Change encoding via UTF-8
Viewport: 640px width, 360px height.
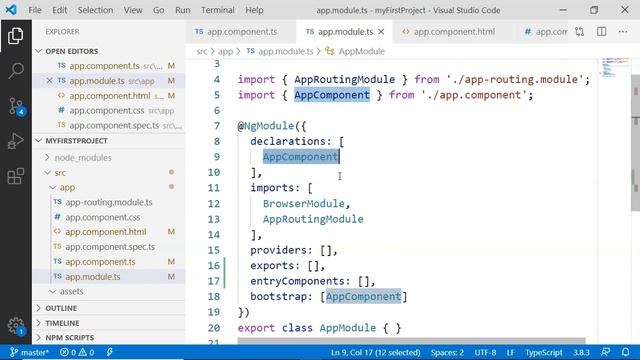[x=485, y=352]
